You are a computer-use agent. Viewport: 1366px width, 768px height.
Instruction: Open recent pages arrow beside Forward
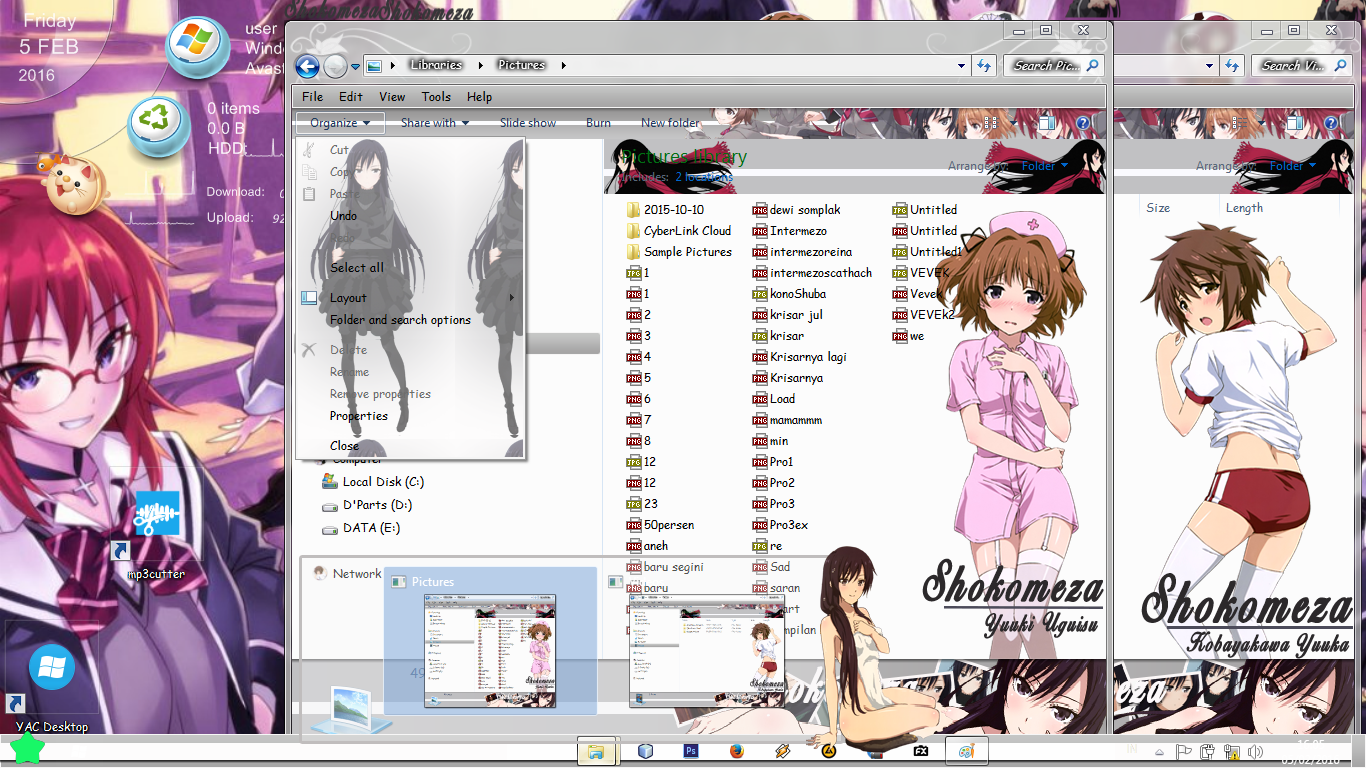pos(355,67)
